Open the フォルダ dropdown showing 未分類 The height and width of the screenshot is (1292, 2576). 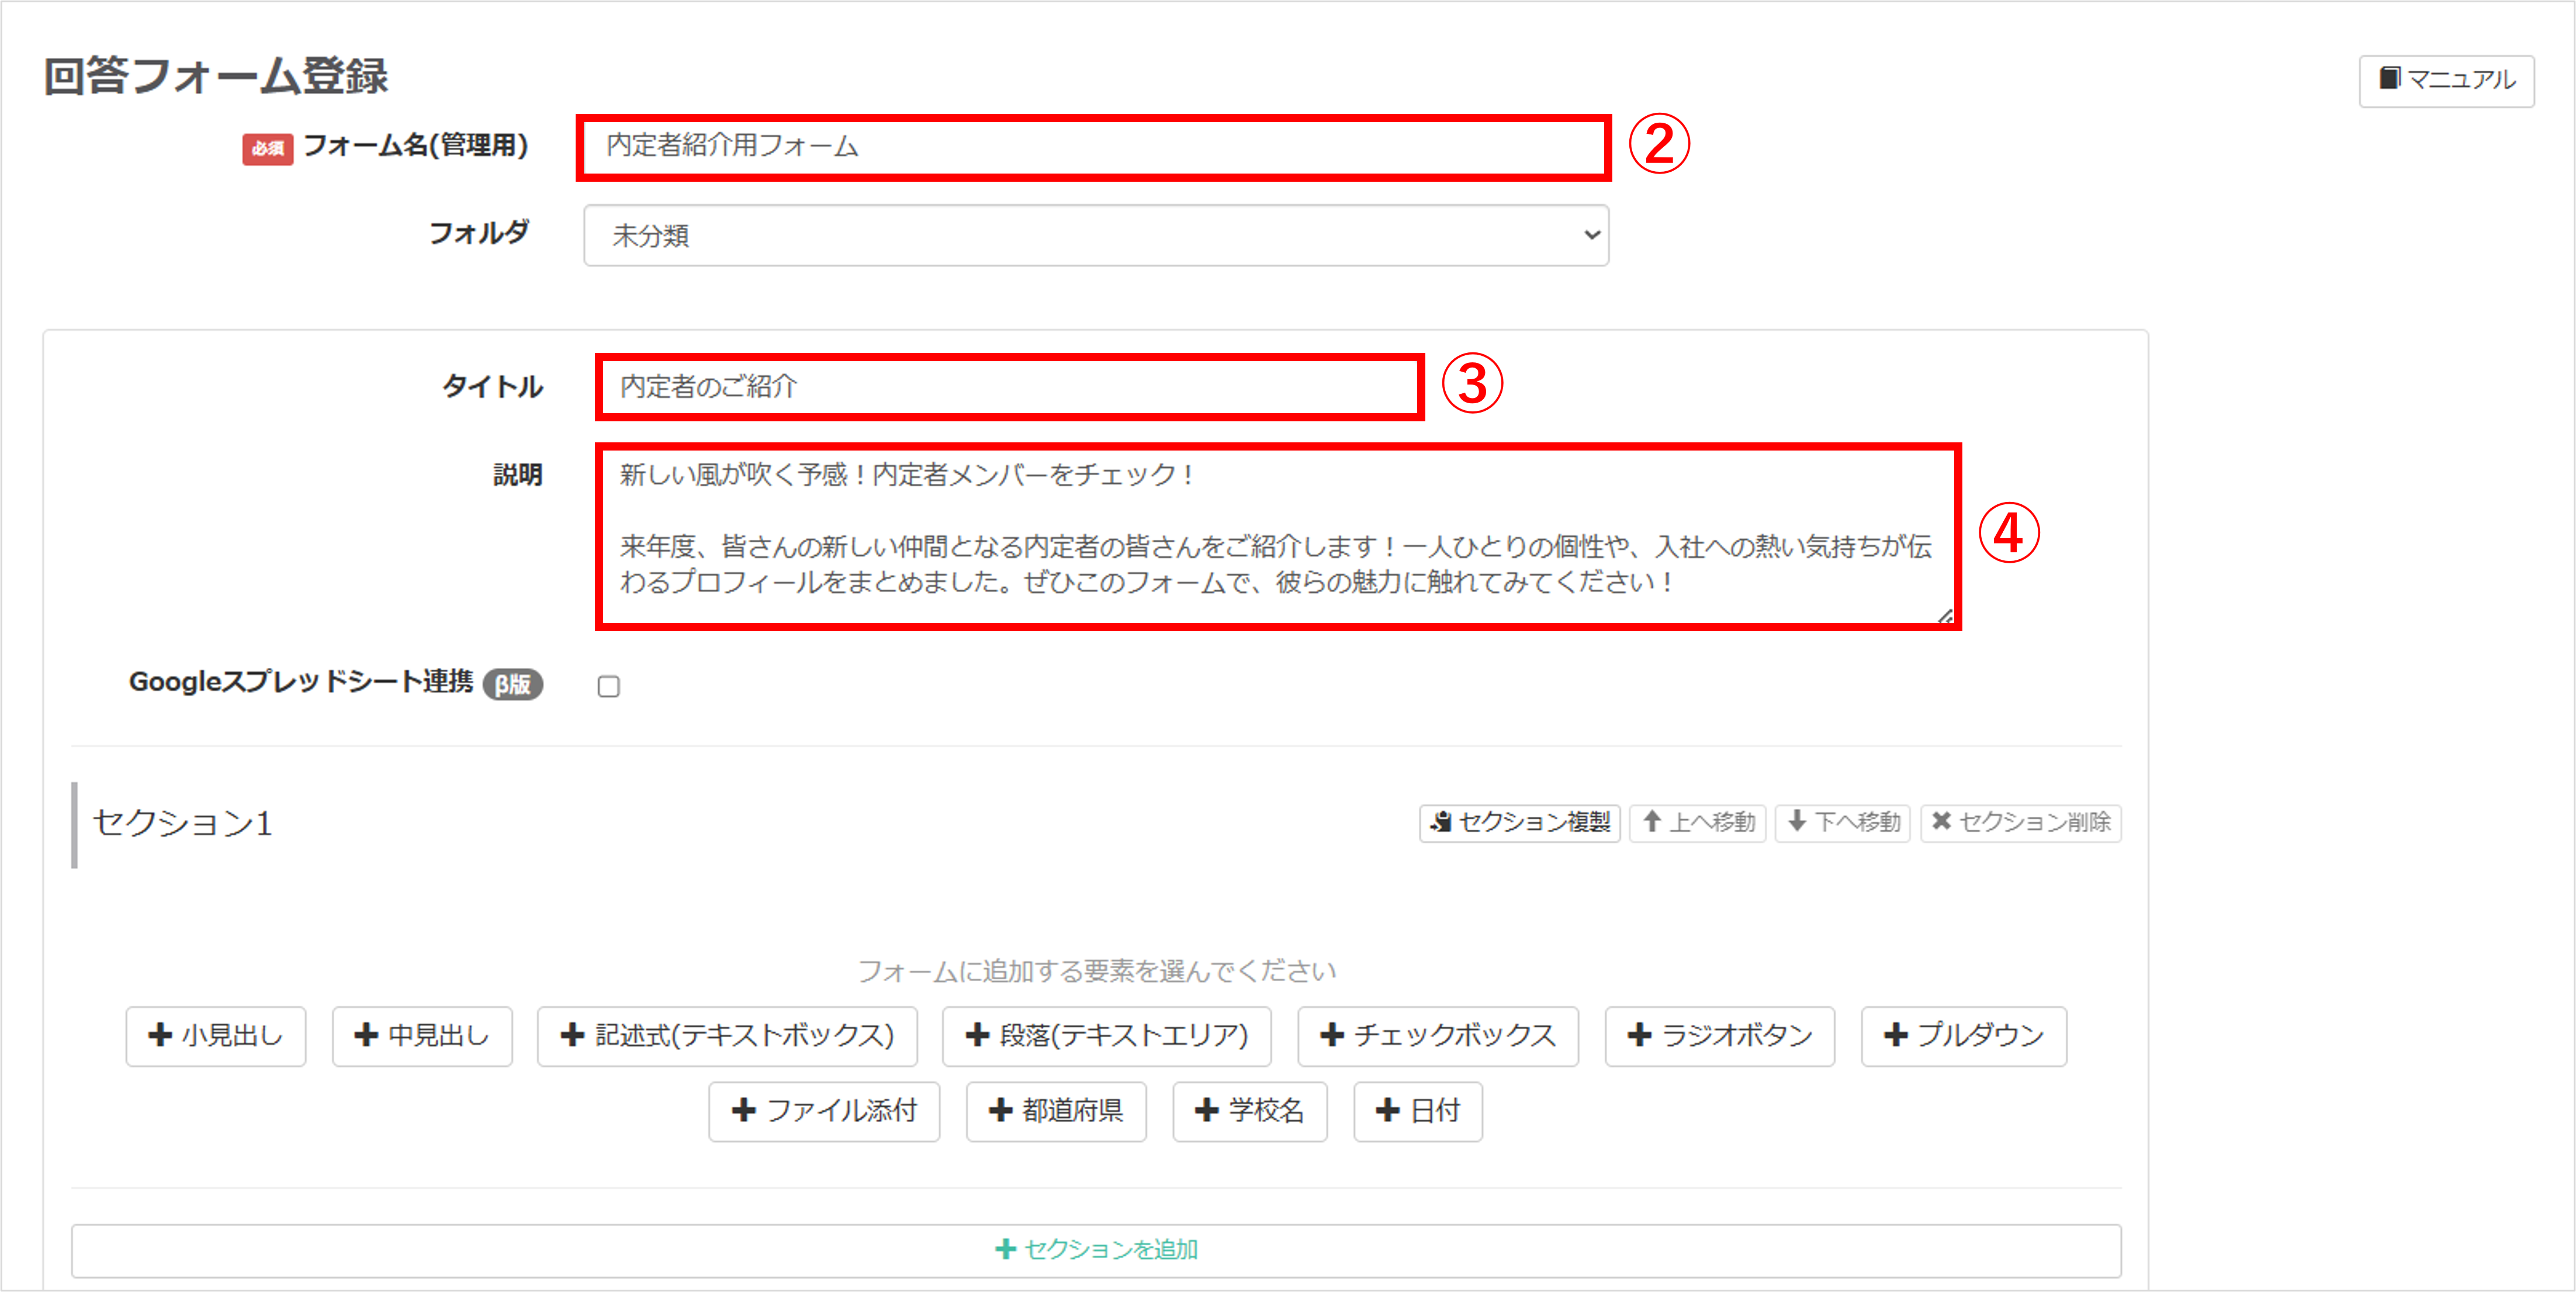click(x=1096, y=235)
